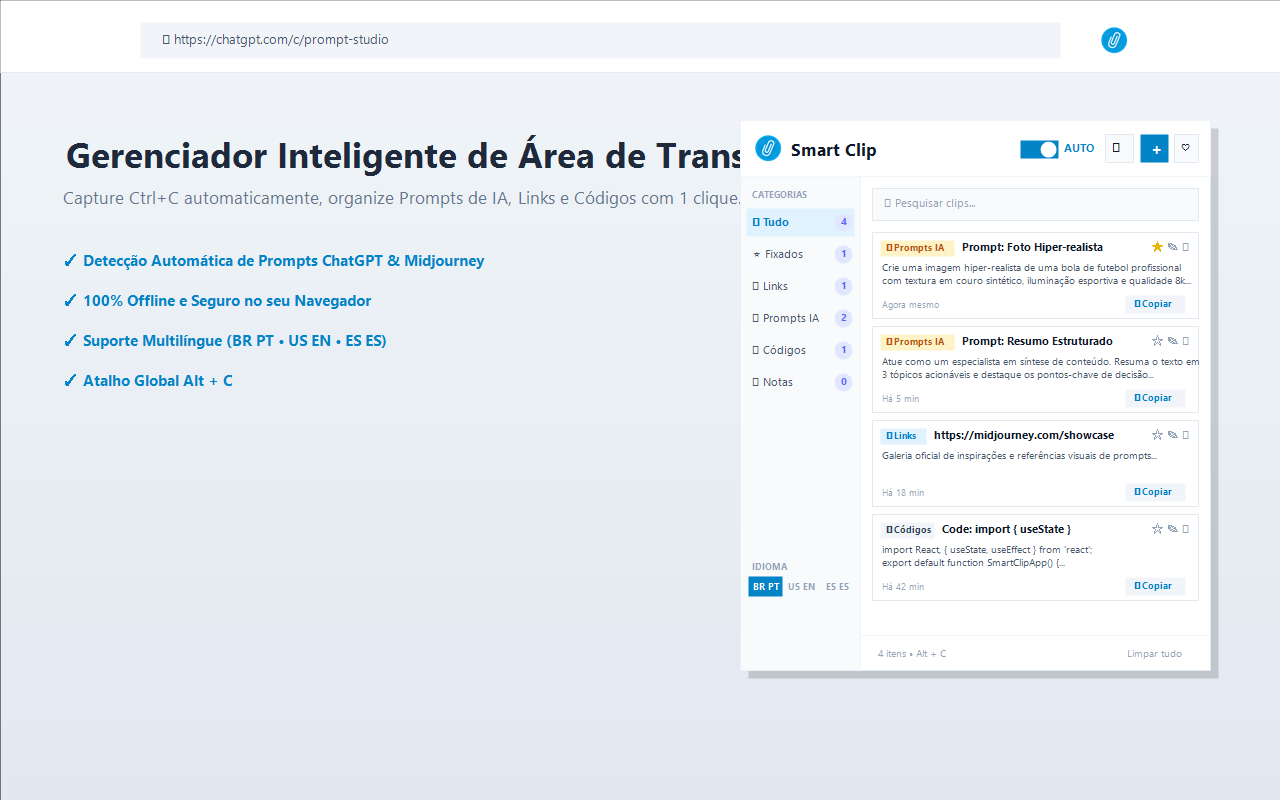Click the heart icon button in header
Image resolution: width=1280 pixels, height=800 pixels.
click(1186, 149)
